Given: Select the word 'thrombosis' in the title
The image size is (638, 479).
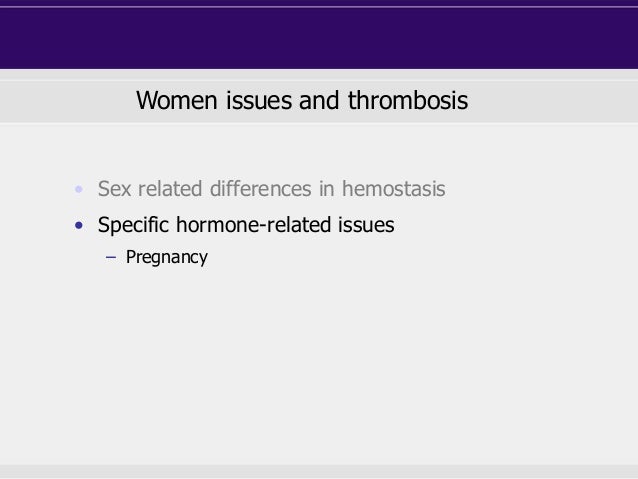Looking at the screenshot, I should click(408, 100).
